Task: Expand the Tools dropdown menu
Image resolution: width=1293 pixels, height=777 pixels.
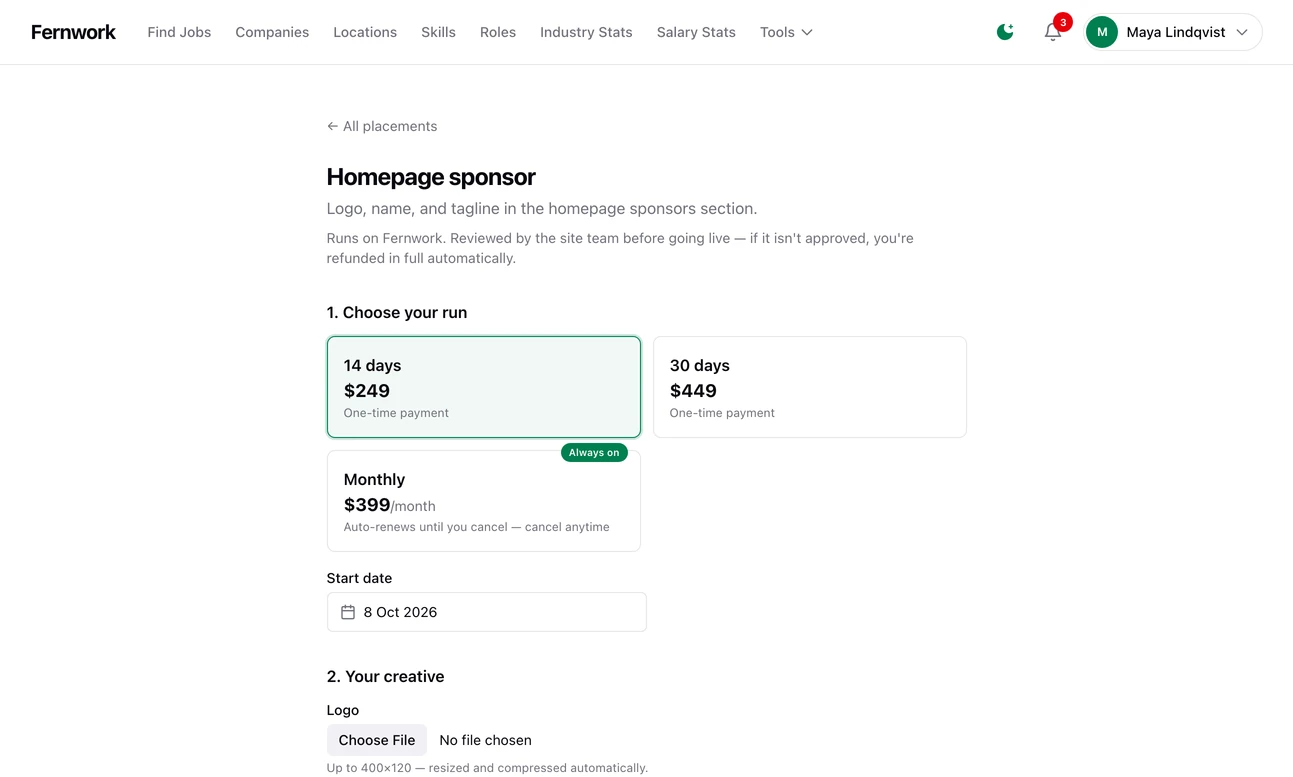Action: click(x=786, y=32)
